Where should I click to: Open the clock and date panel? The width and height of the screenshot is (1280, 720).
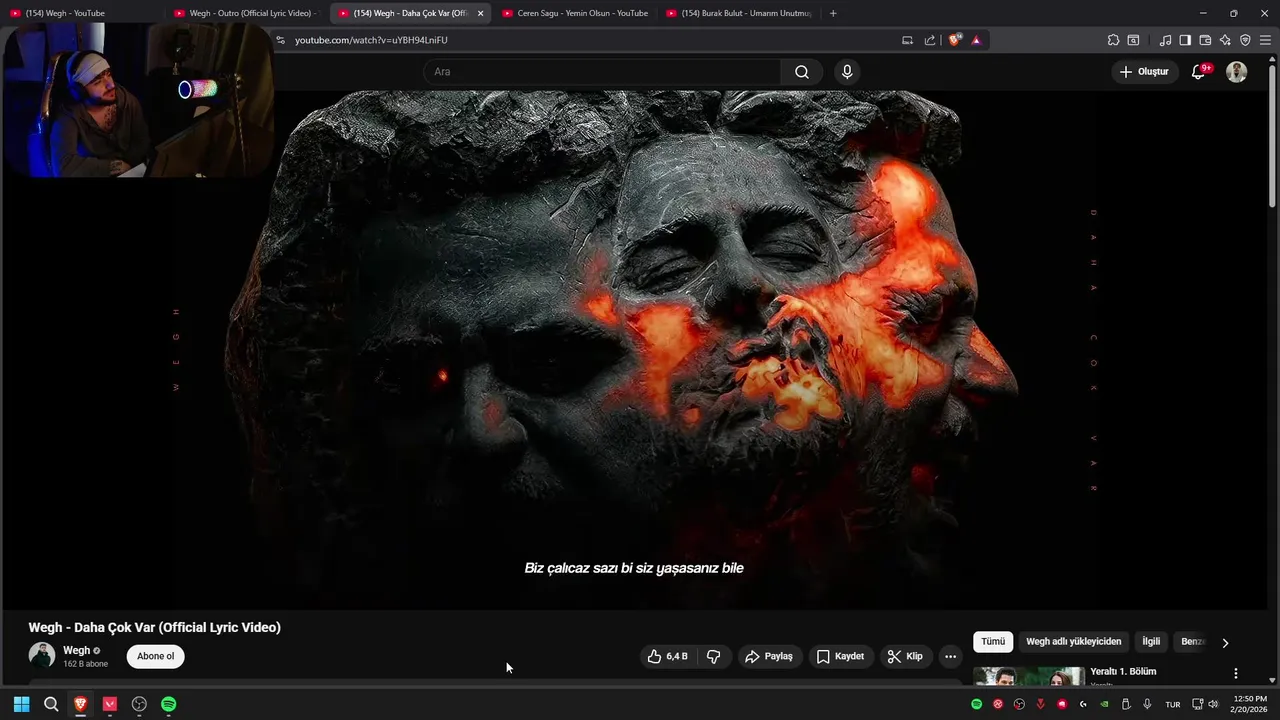point(1250,704)
